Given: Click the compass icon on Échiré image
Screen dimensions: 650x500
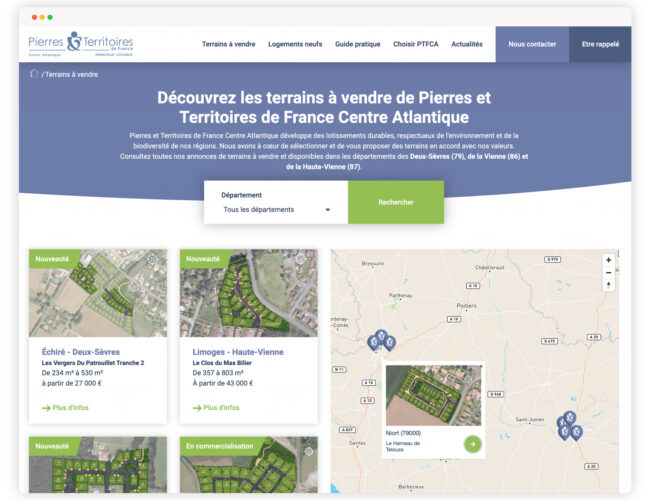Looking at the screenshot, I should (x=153, y=260).
